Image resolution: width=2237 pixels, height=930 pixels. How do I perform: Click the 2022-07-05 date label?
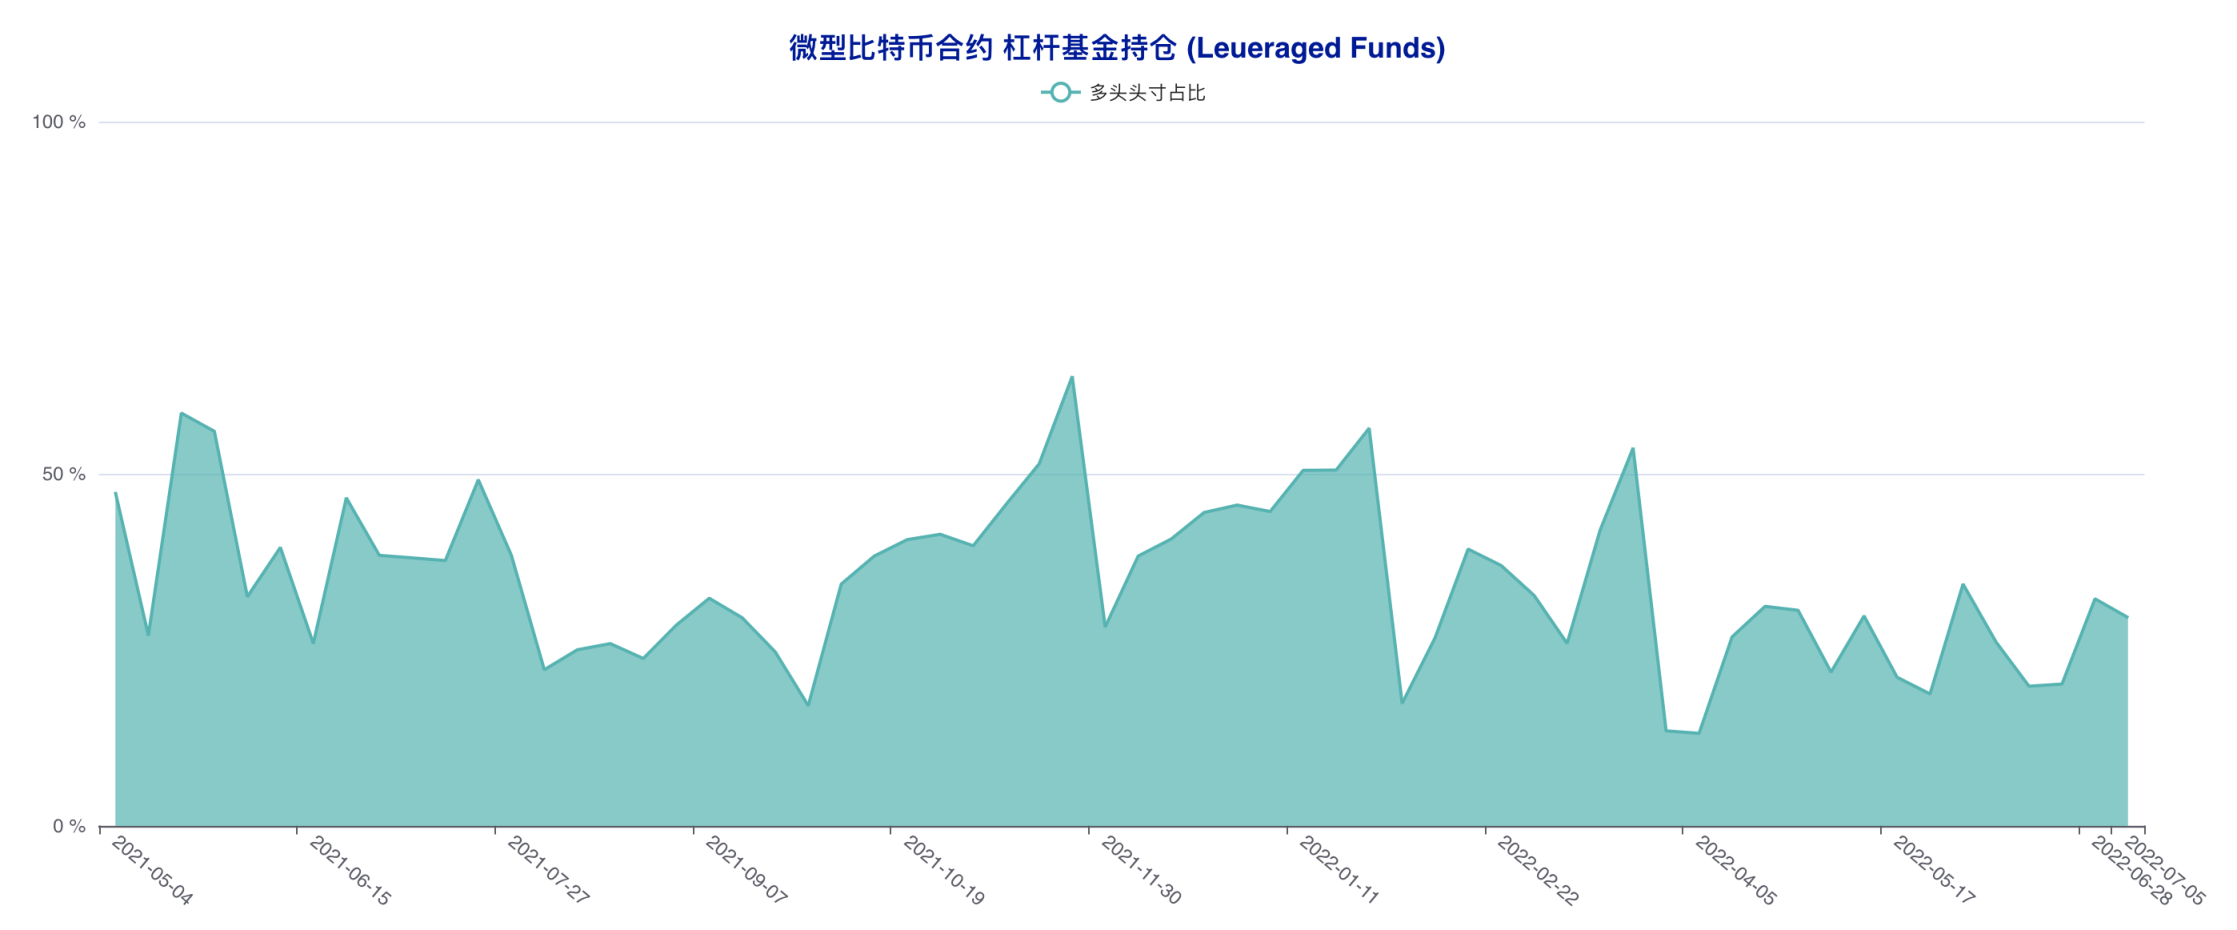tap(2164, 871)
